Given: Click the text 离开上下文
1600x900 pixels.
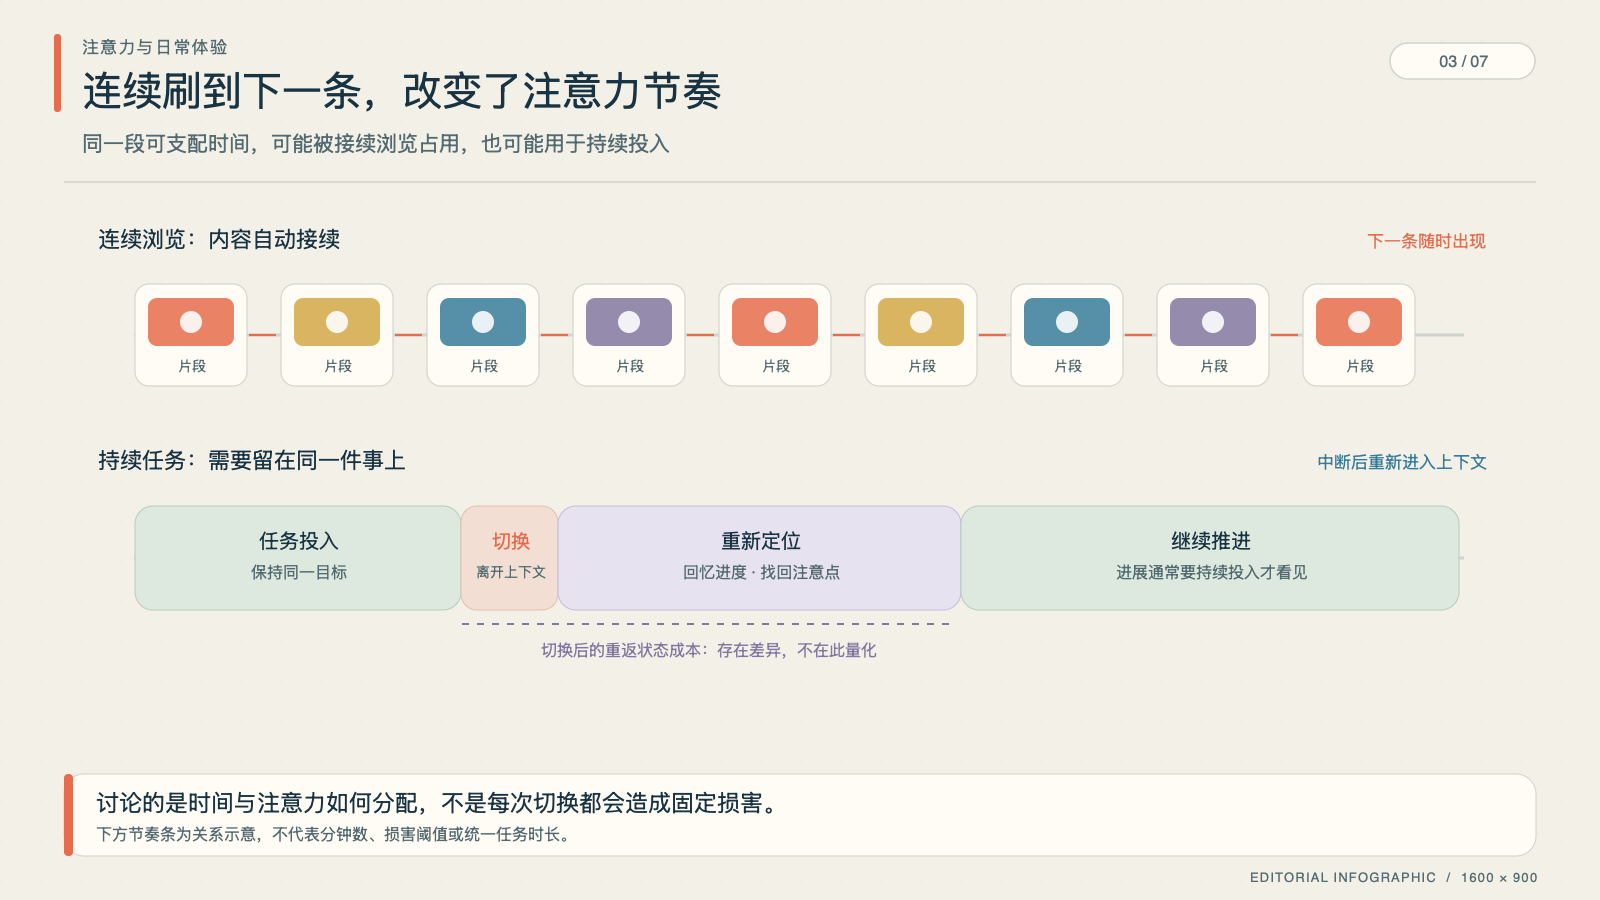Looking at the screenshot, I should click(510, 572).
